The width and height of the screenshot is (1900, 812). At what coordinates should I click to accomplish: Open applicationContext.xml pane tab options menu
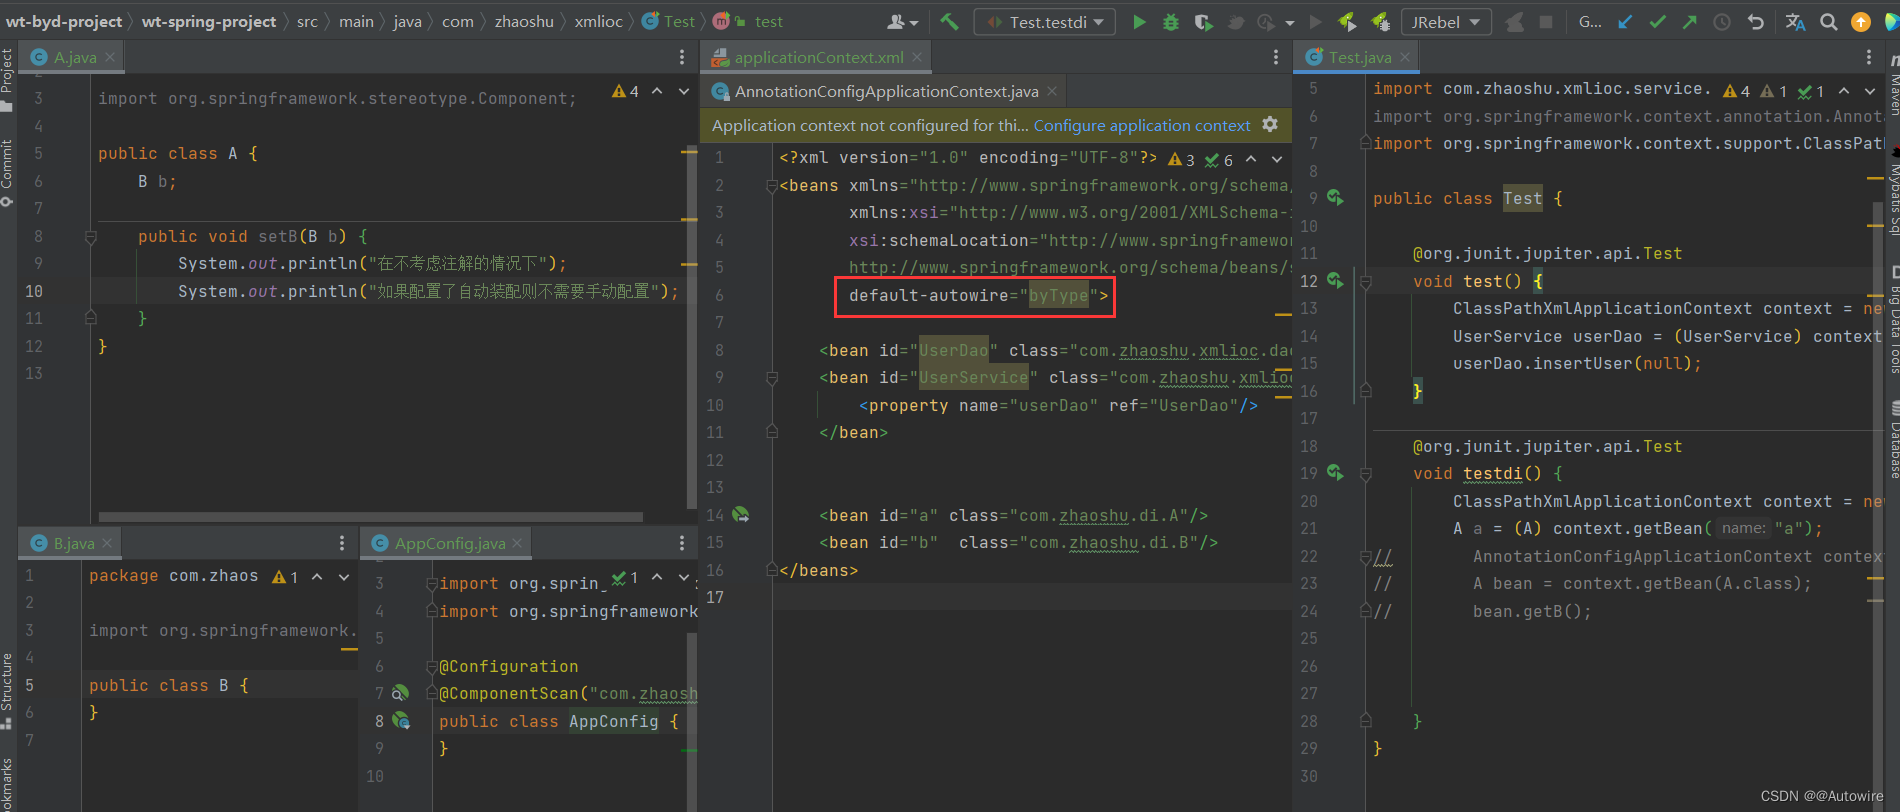click(1276, 58)
